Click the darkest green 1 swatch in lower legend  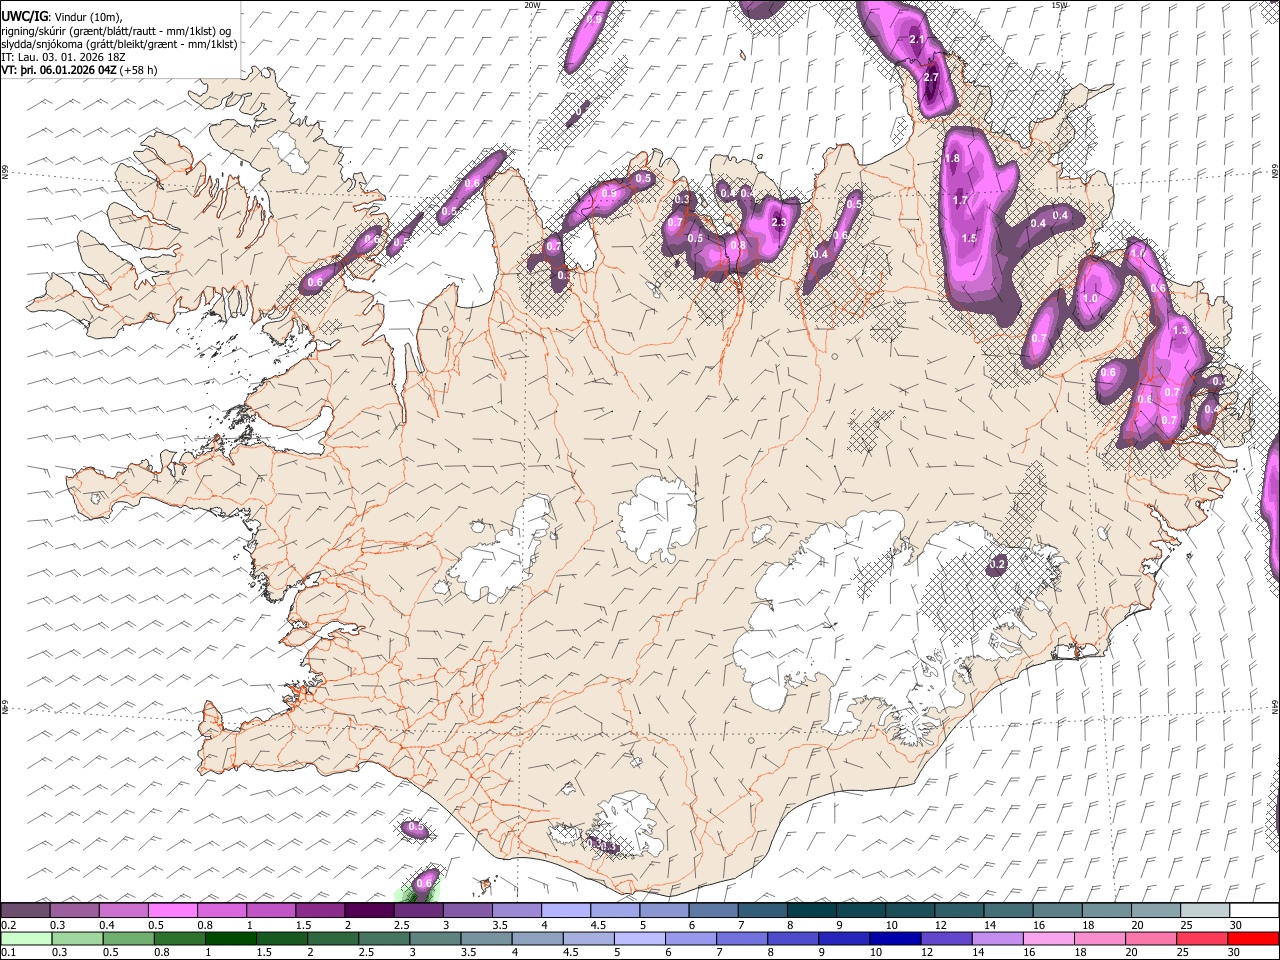pyautogui.click(x=232, y=938)
